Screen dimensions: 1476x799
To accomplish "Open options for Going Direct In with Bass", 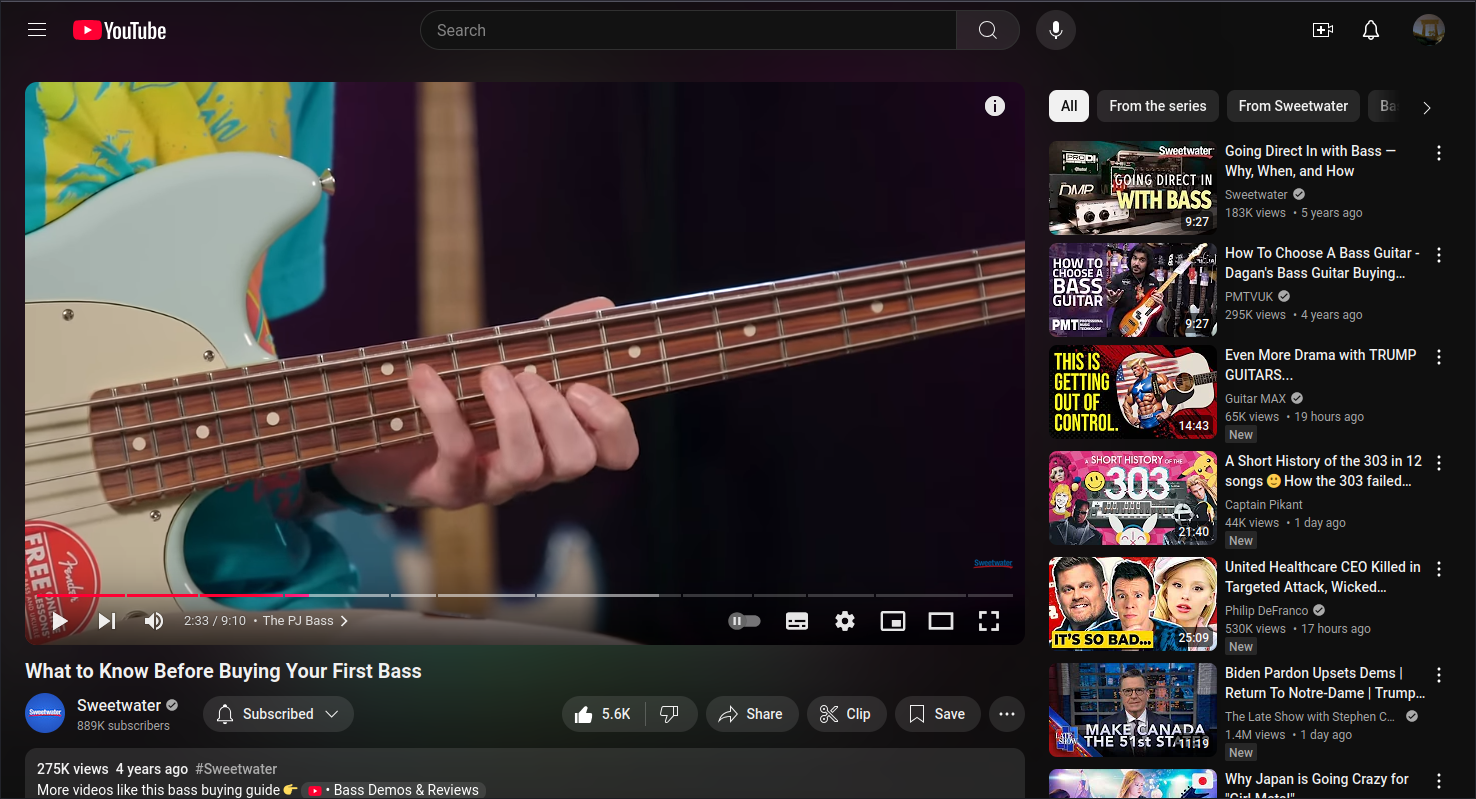I will tap(1439, 153).
